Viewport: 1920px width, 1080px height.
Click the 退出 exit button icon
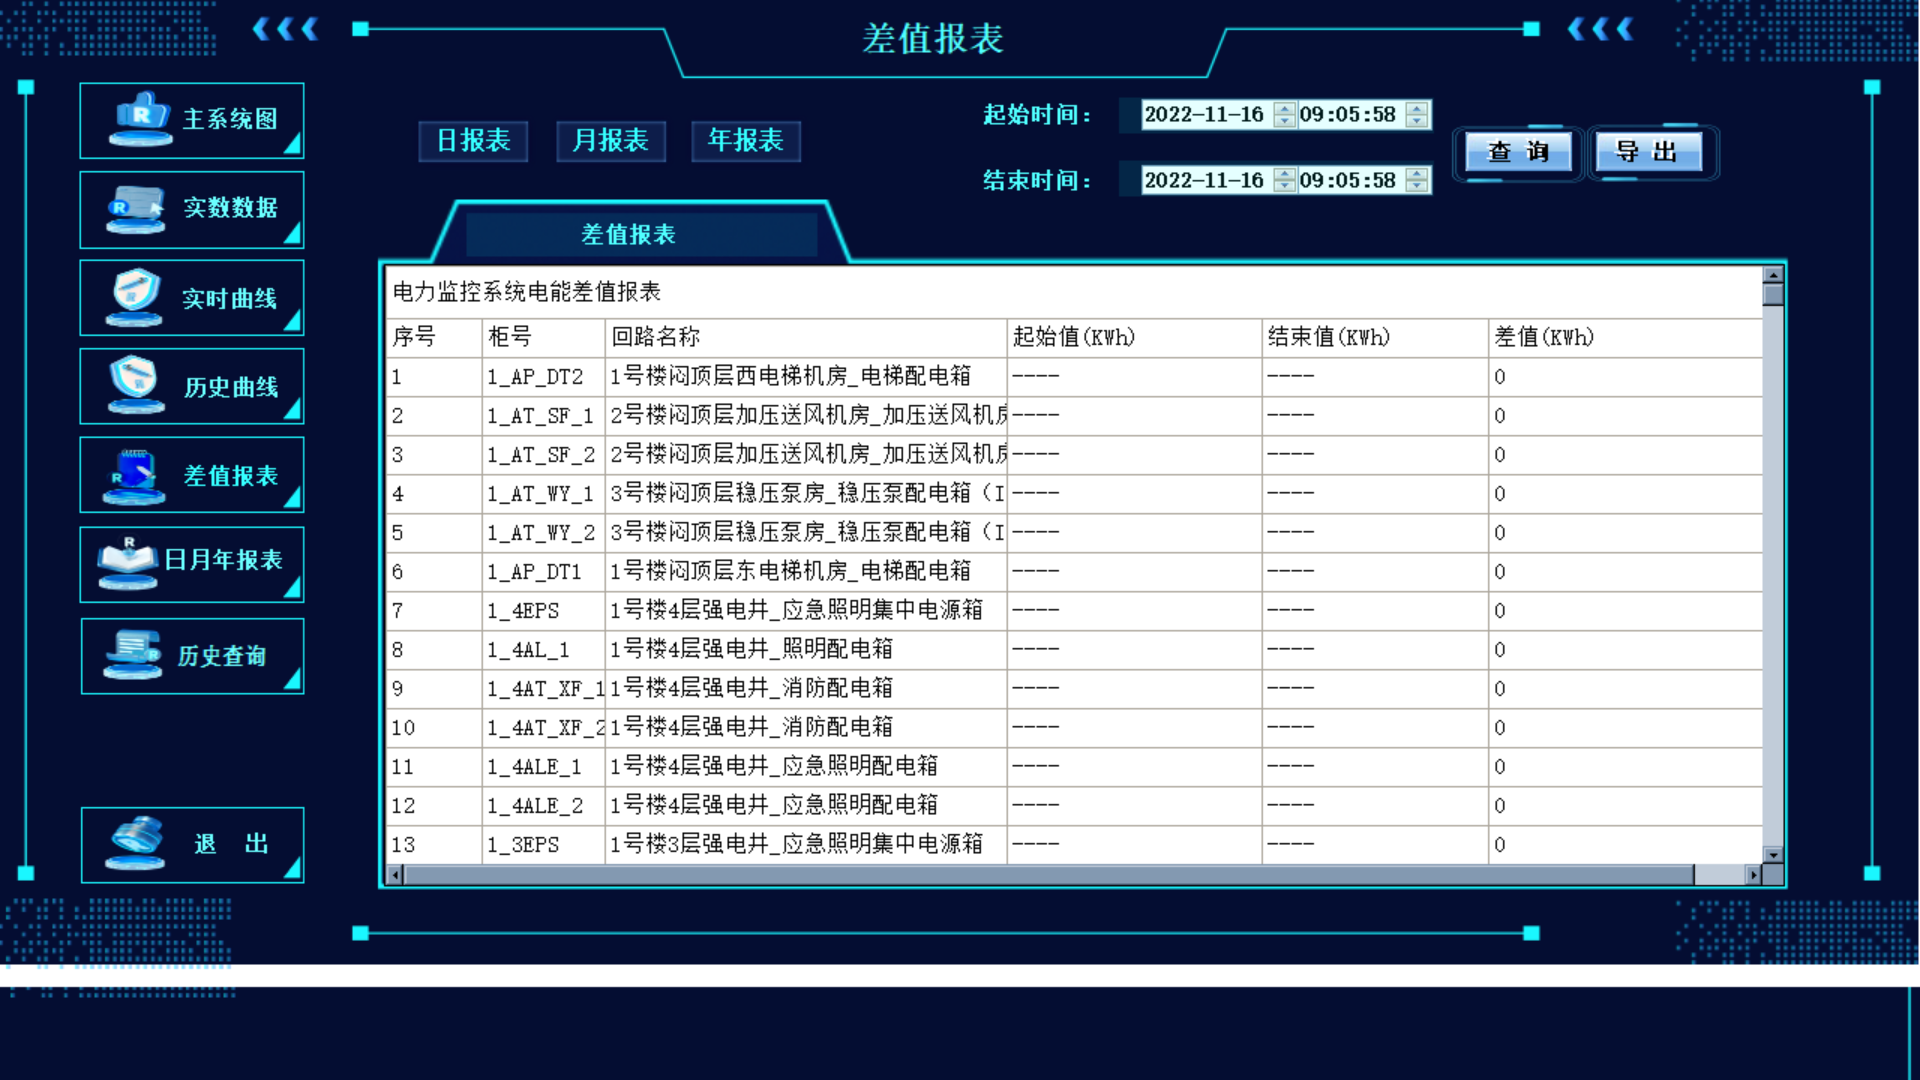point(135,843)
